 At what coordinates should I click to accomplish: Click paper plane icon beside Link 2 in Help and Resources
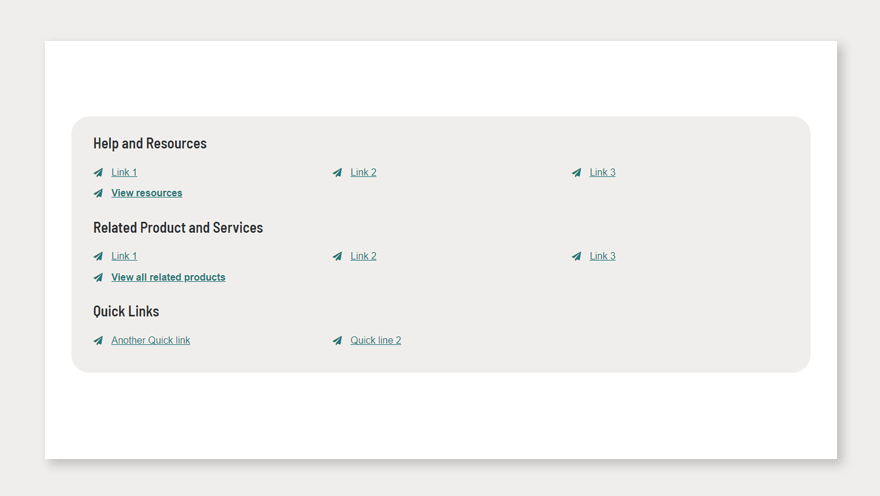point(337,173)
